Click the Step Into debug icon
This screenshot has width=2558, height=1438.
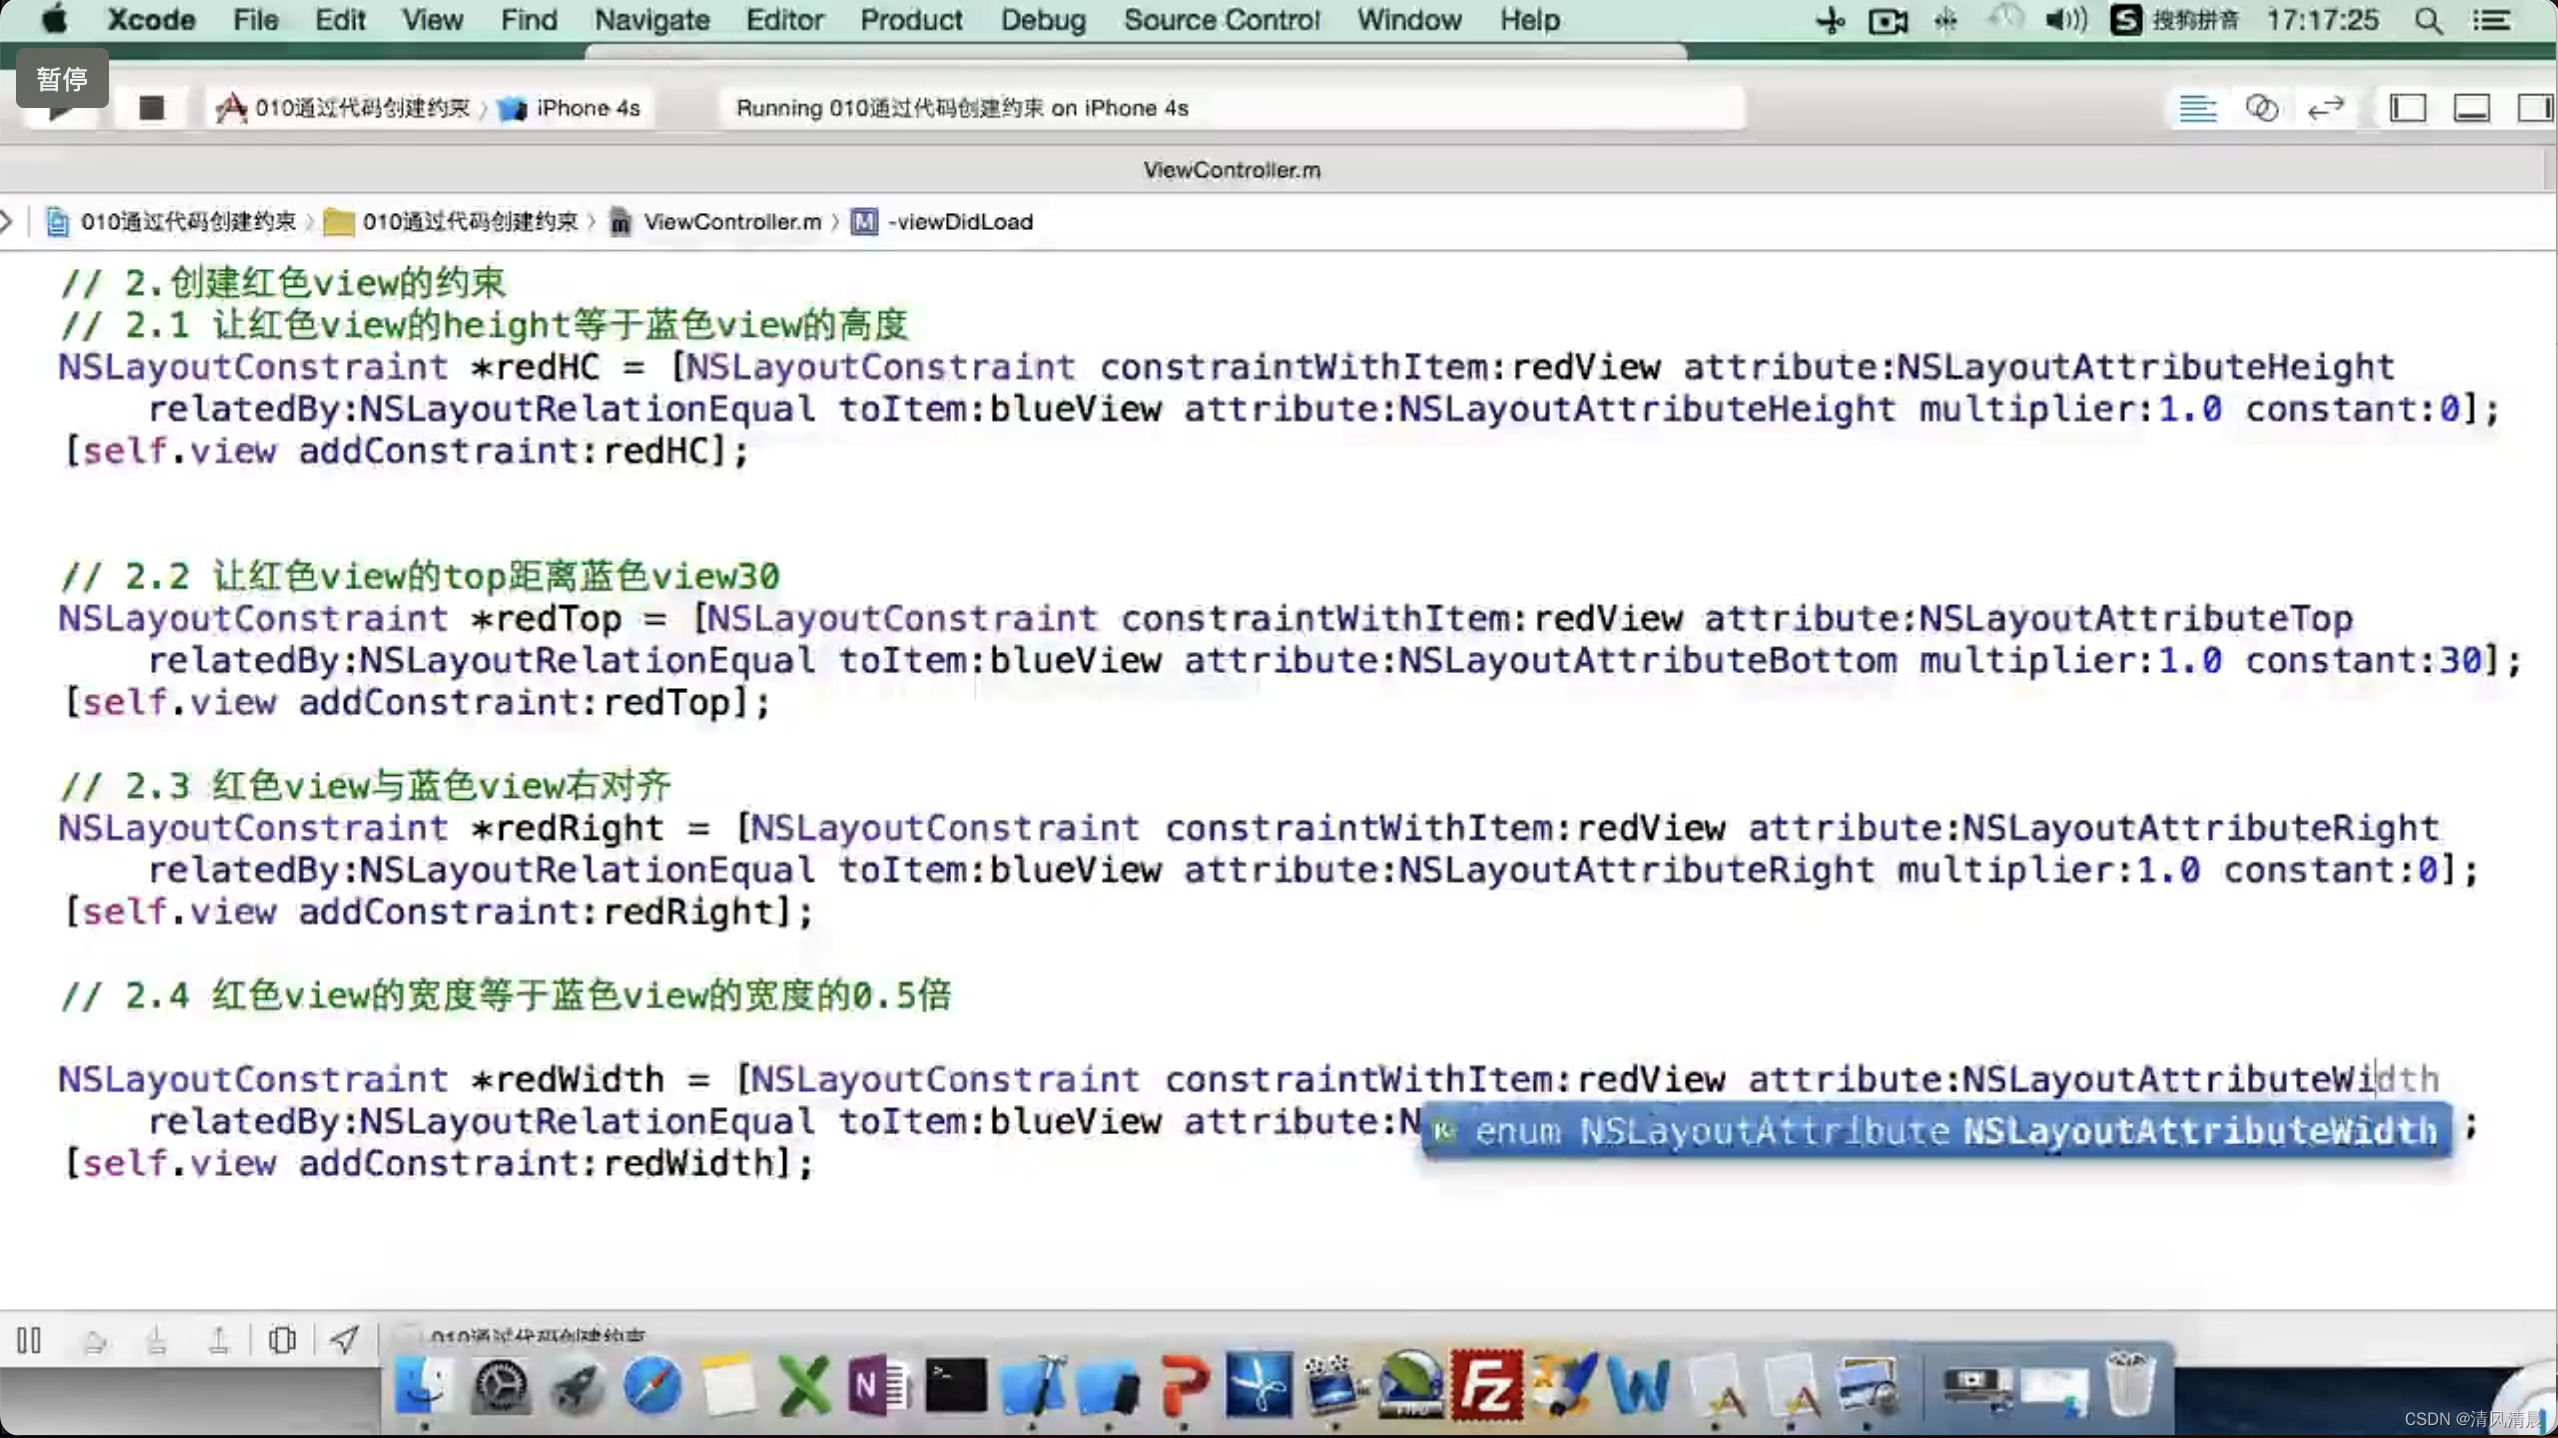[x=156, y=1340]
